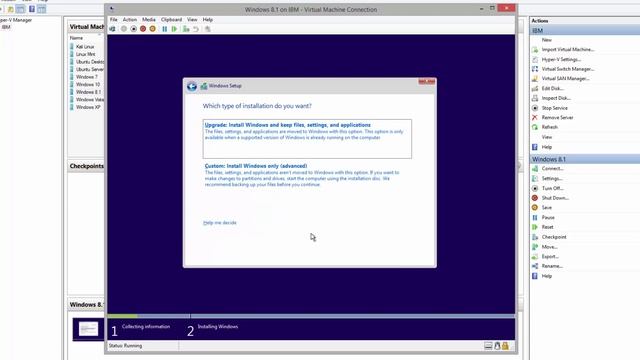Viewport: 640px width, 360px height.
Task: Click Remove Server action
Action: [x=557, y=118]
